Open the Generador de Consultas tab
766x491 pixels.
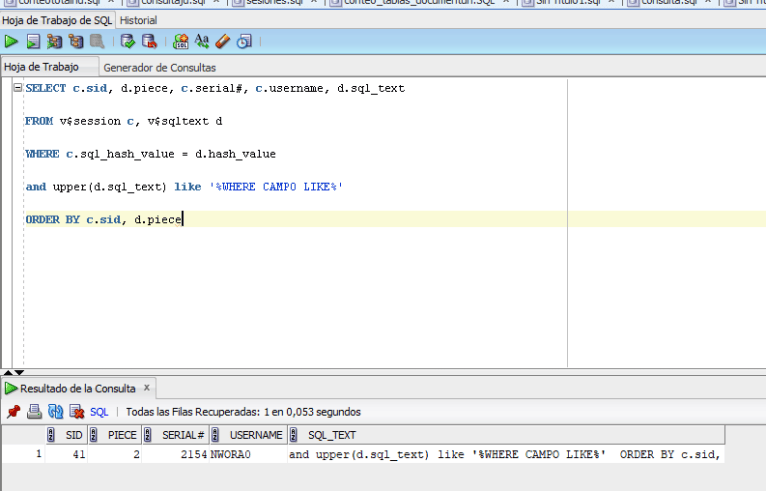[x=159, y=67]
